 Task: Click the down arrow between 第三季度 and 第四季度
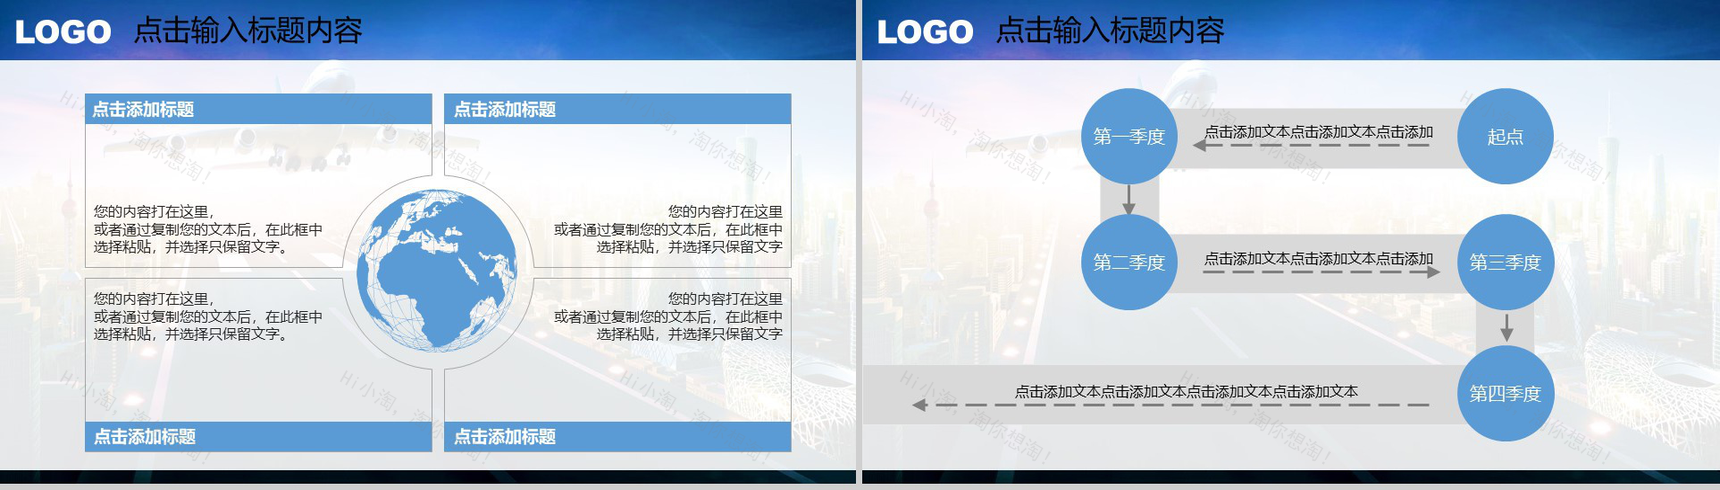click(1506, 327)
